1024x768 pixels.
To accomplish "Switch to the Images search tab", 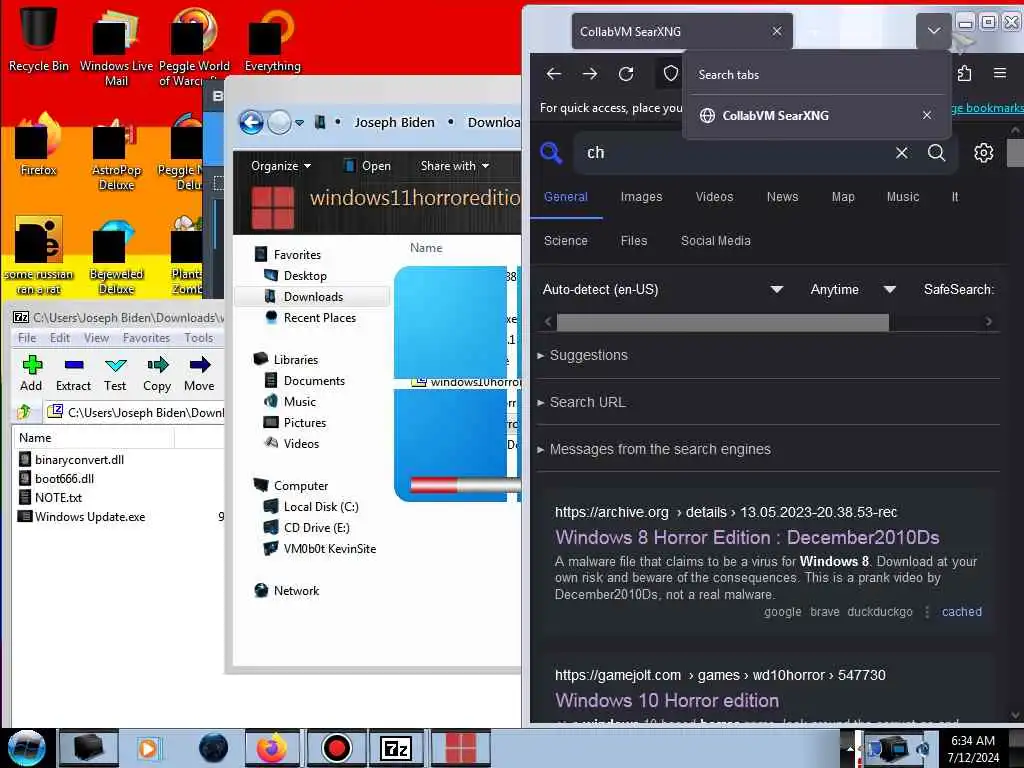I will tap(641, 197).
